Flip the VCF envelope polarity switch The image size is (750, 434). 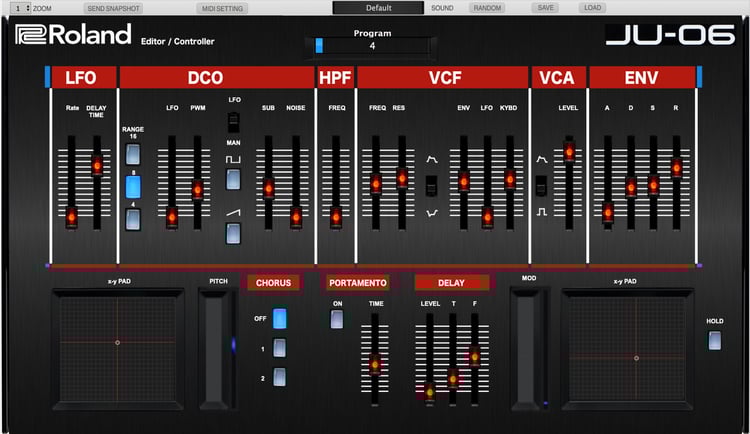point(431,186)
